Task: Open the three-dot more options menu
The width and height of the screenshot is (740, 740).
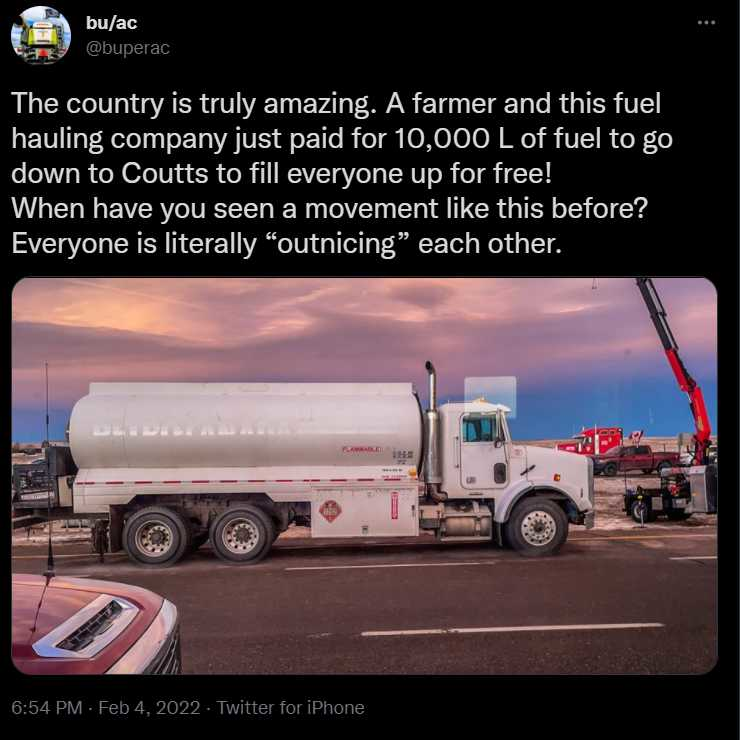Action: [x=706, y=22]
